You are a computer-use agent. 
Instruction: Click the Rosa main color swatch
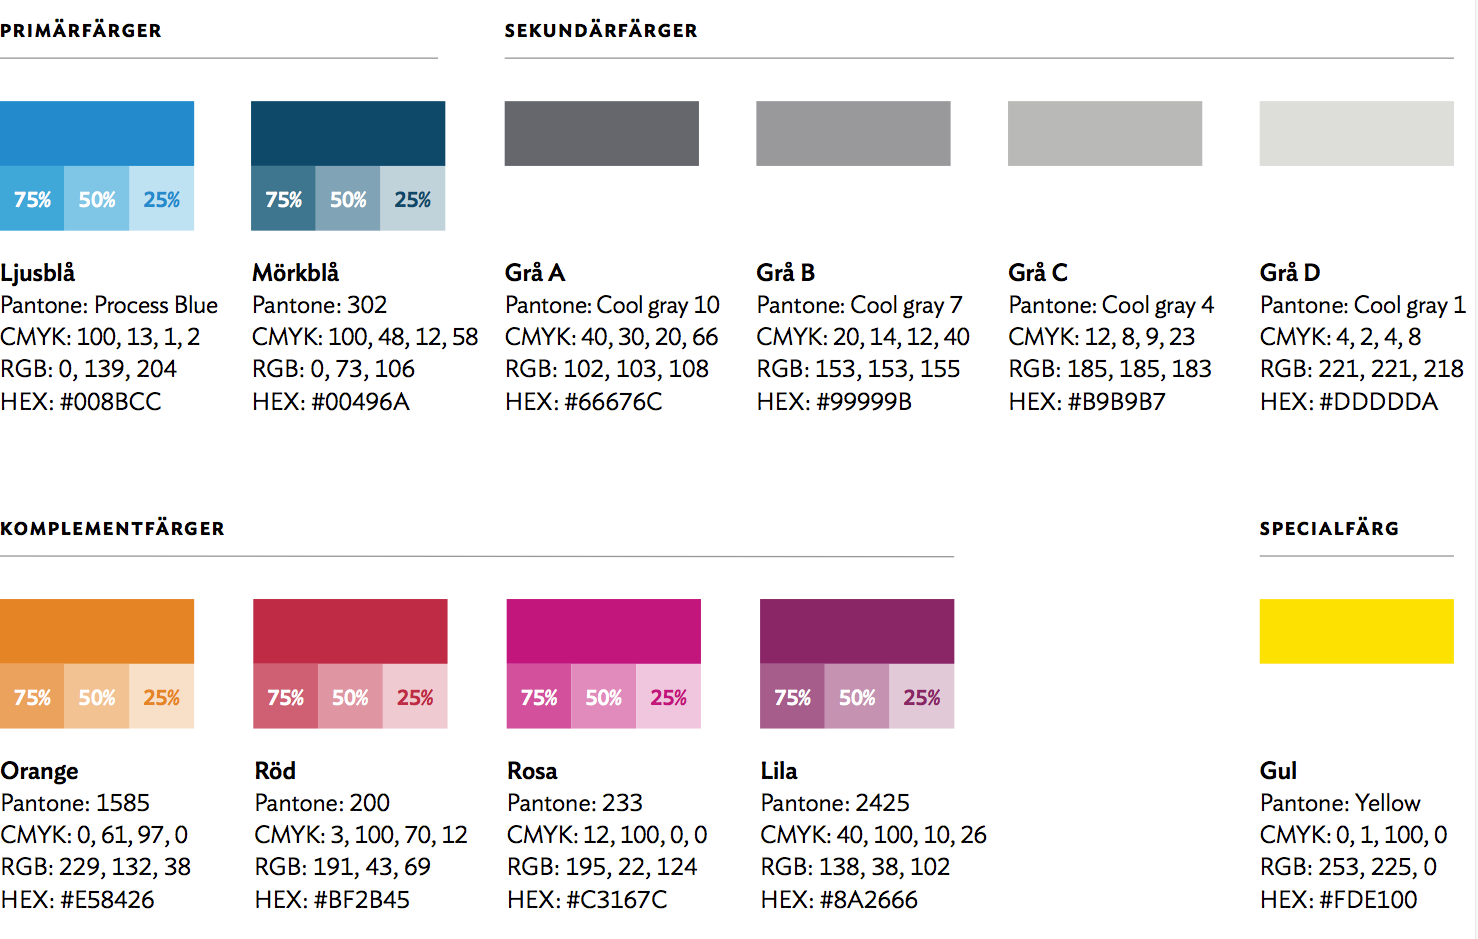pyautogui.click(x=604, y=631)
